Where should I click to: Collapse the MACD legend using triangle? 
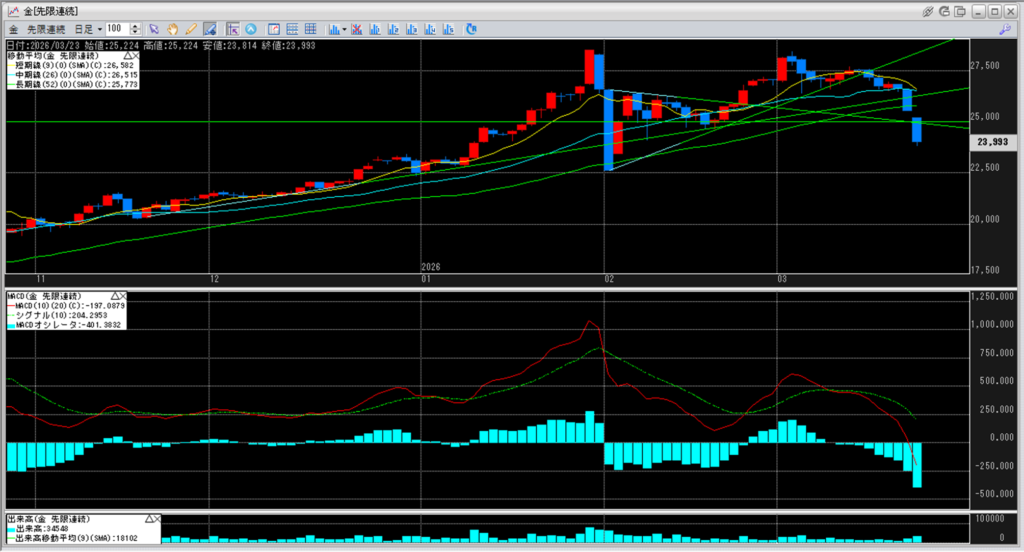point(116,296)
